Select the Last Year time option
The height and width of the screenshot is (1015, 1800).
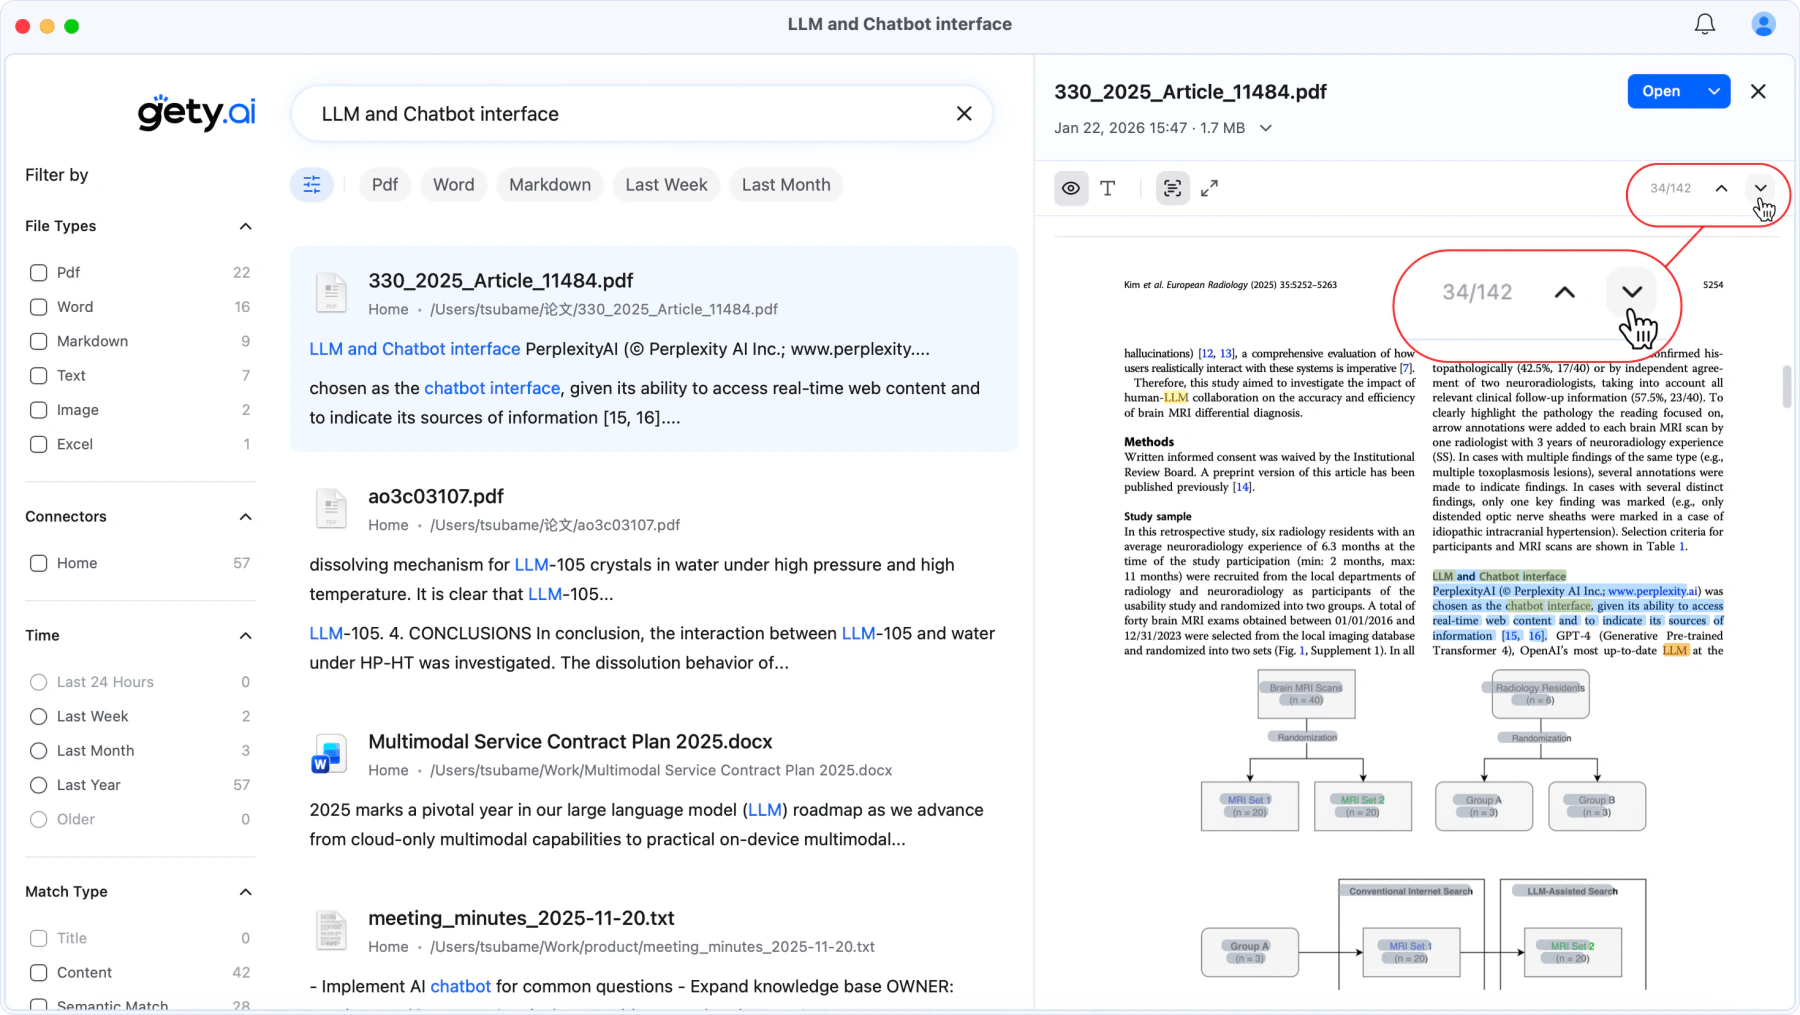tap(39, 785)
